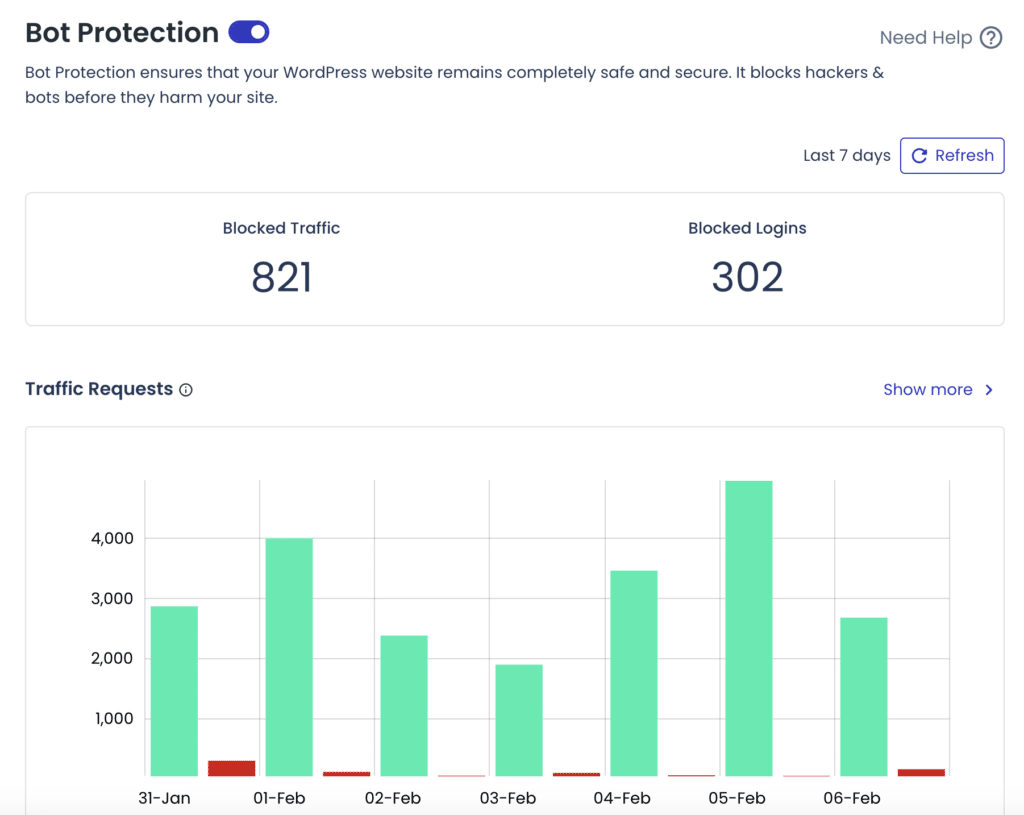Click the Blocked Logins value 302
The height and width of the screenshot is (815, 1024).
click(x=747, y=277)
